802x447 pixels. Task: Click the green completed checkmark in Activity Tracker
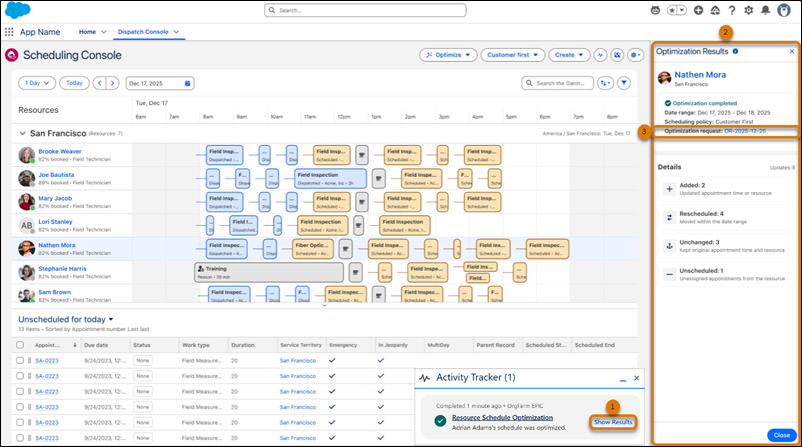[440, 421]
